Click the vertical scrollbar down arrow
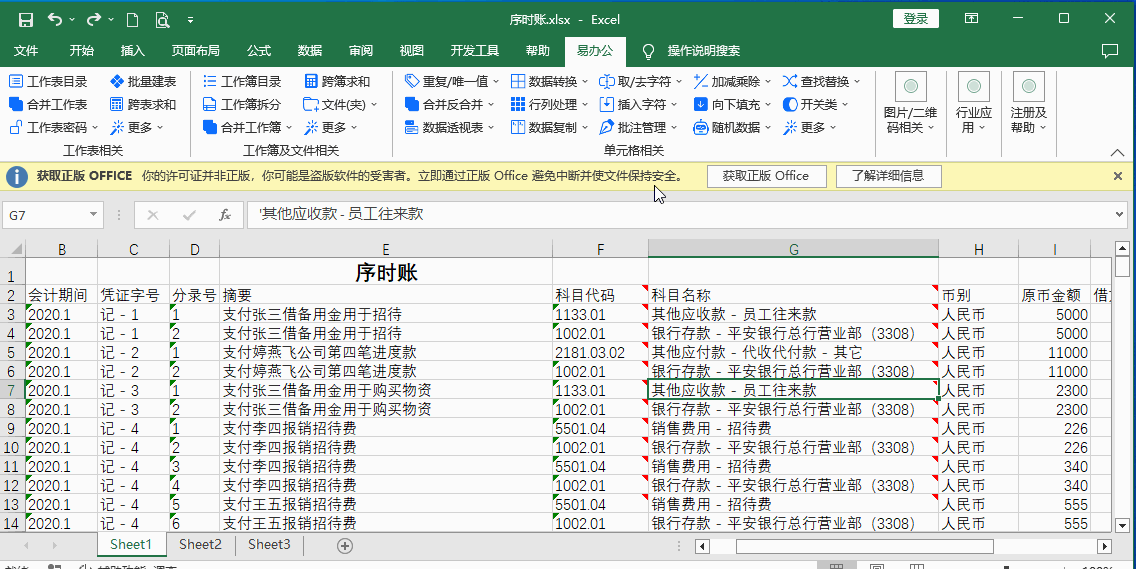Image resolution: width=1136 pixels, height=569 pixels. pos(1122,525)
